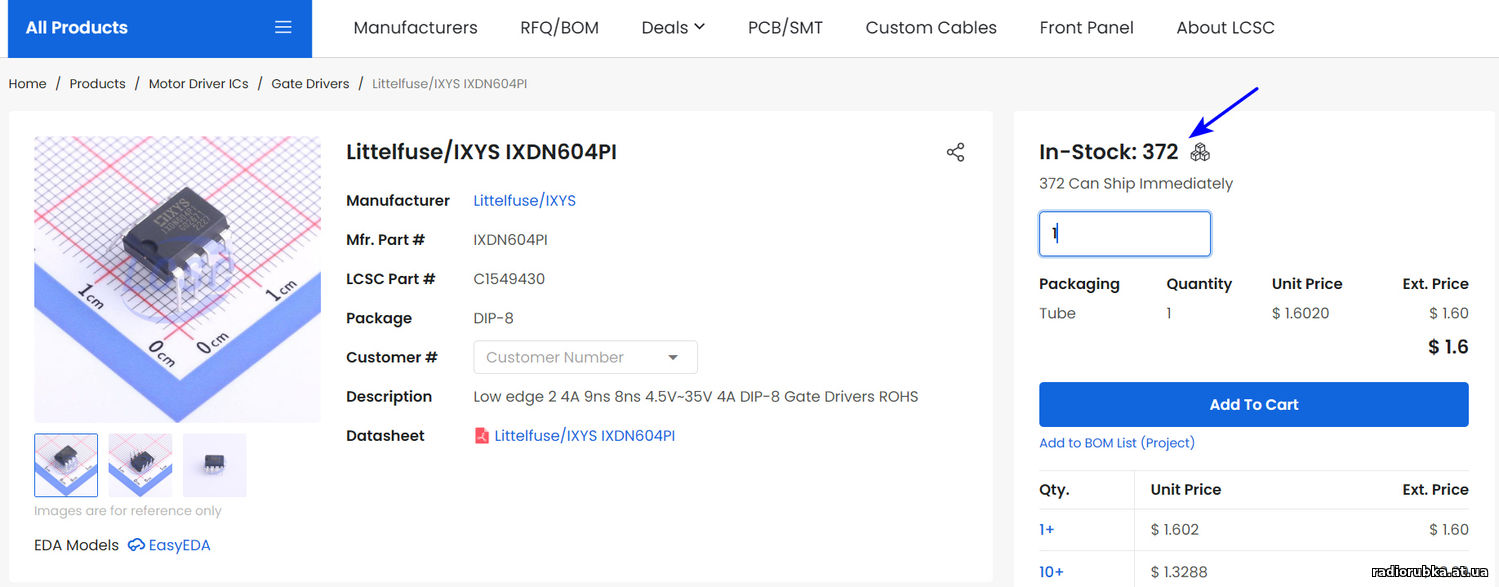Expand the Deals dropdown menu
1499x587 pixels.
673,28
